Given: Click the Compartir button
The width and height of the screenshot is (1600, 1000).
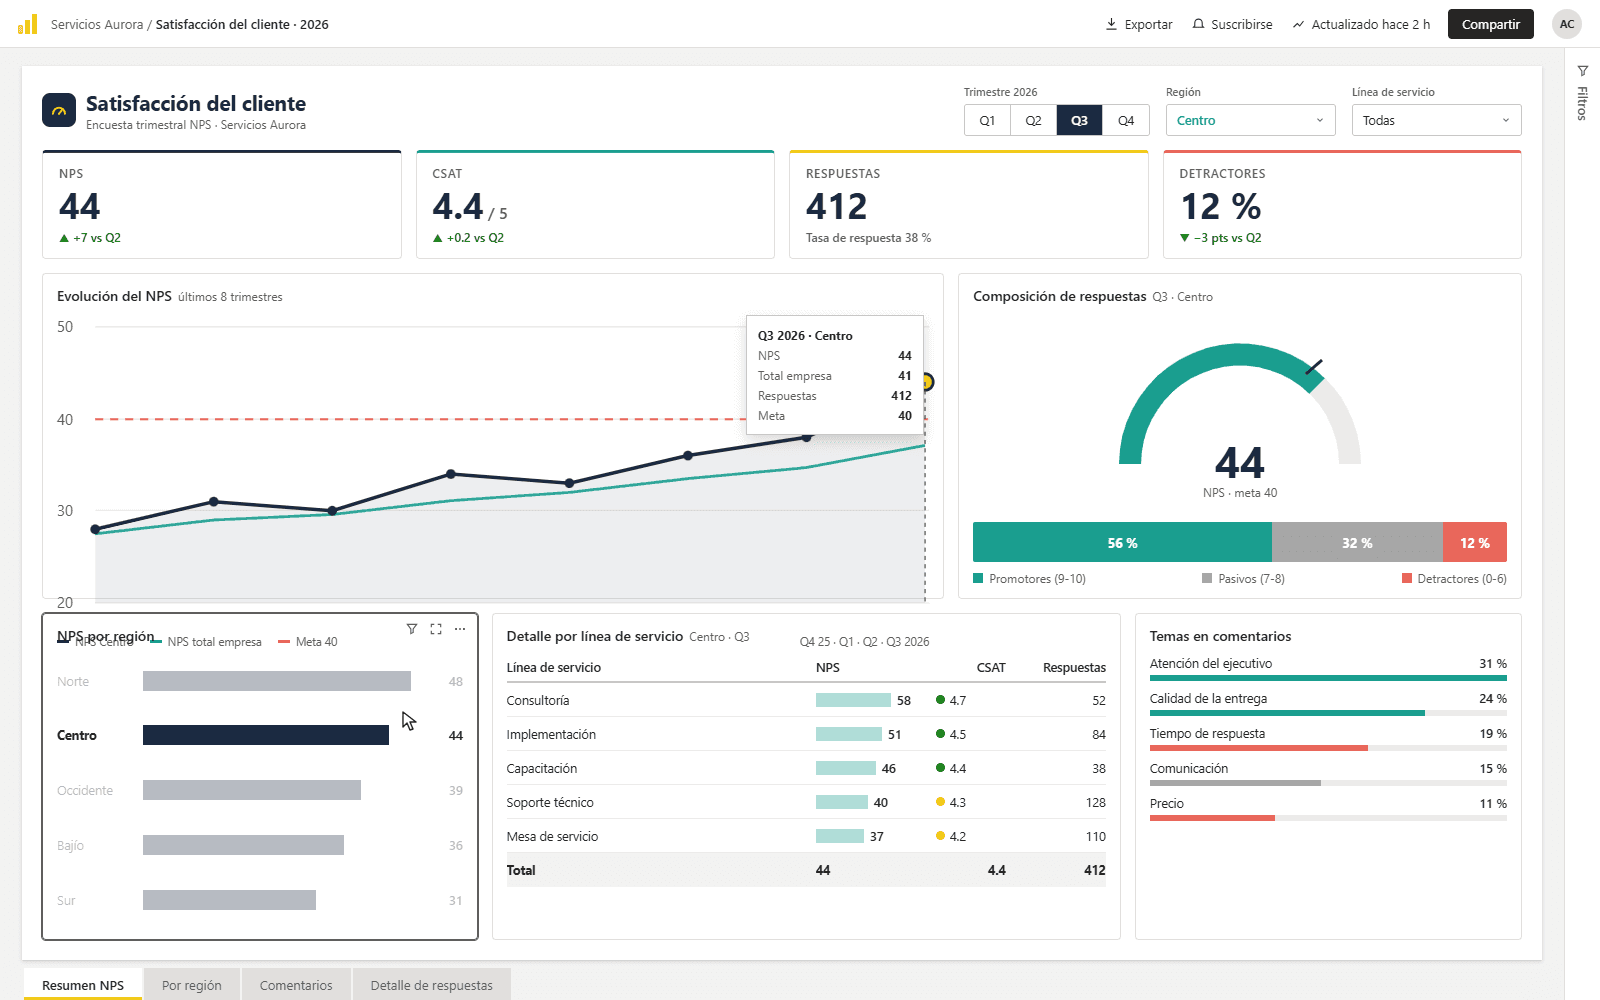Looking at the screenshot, I should click(1490, 24).
